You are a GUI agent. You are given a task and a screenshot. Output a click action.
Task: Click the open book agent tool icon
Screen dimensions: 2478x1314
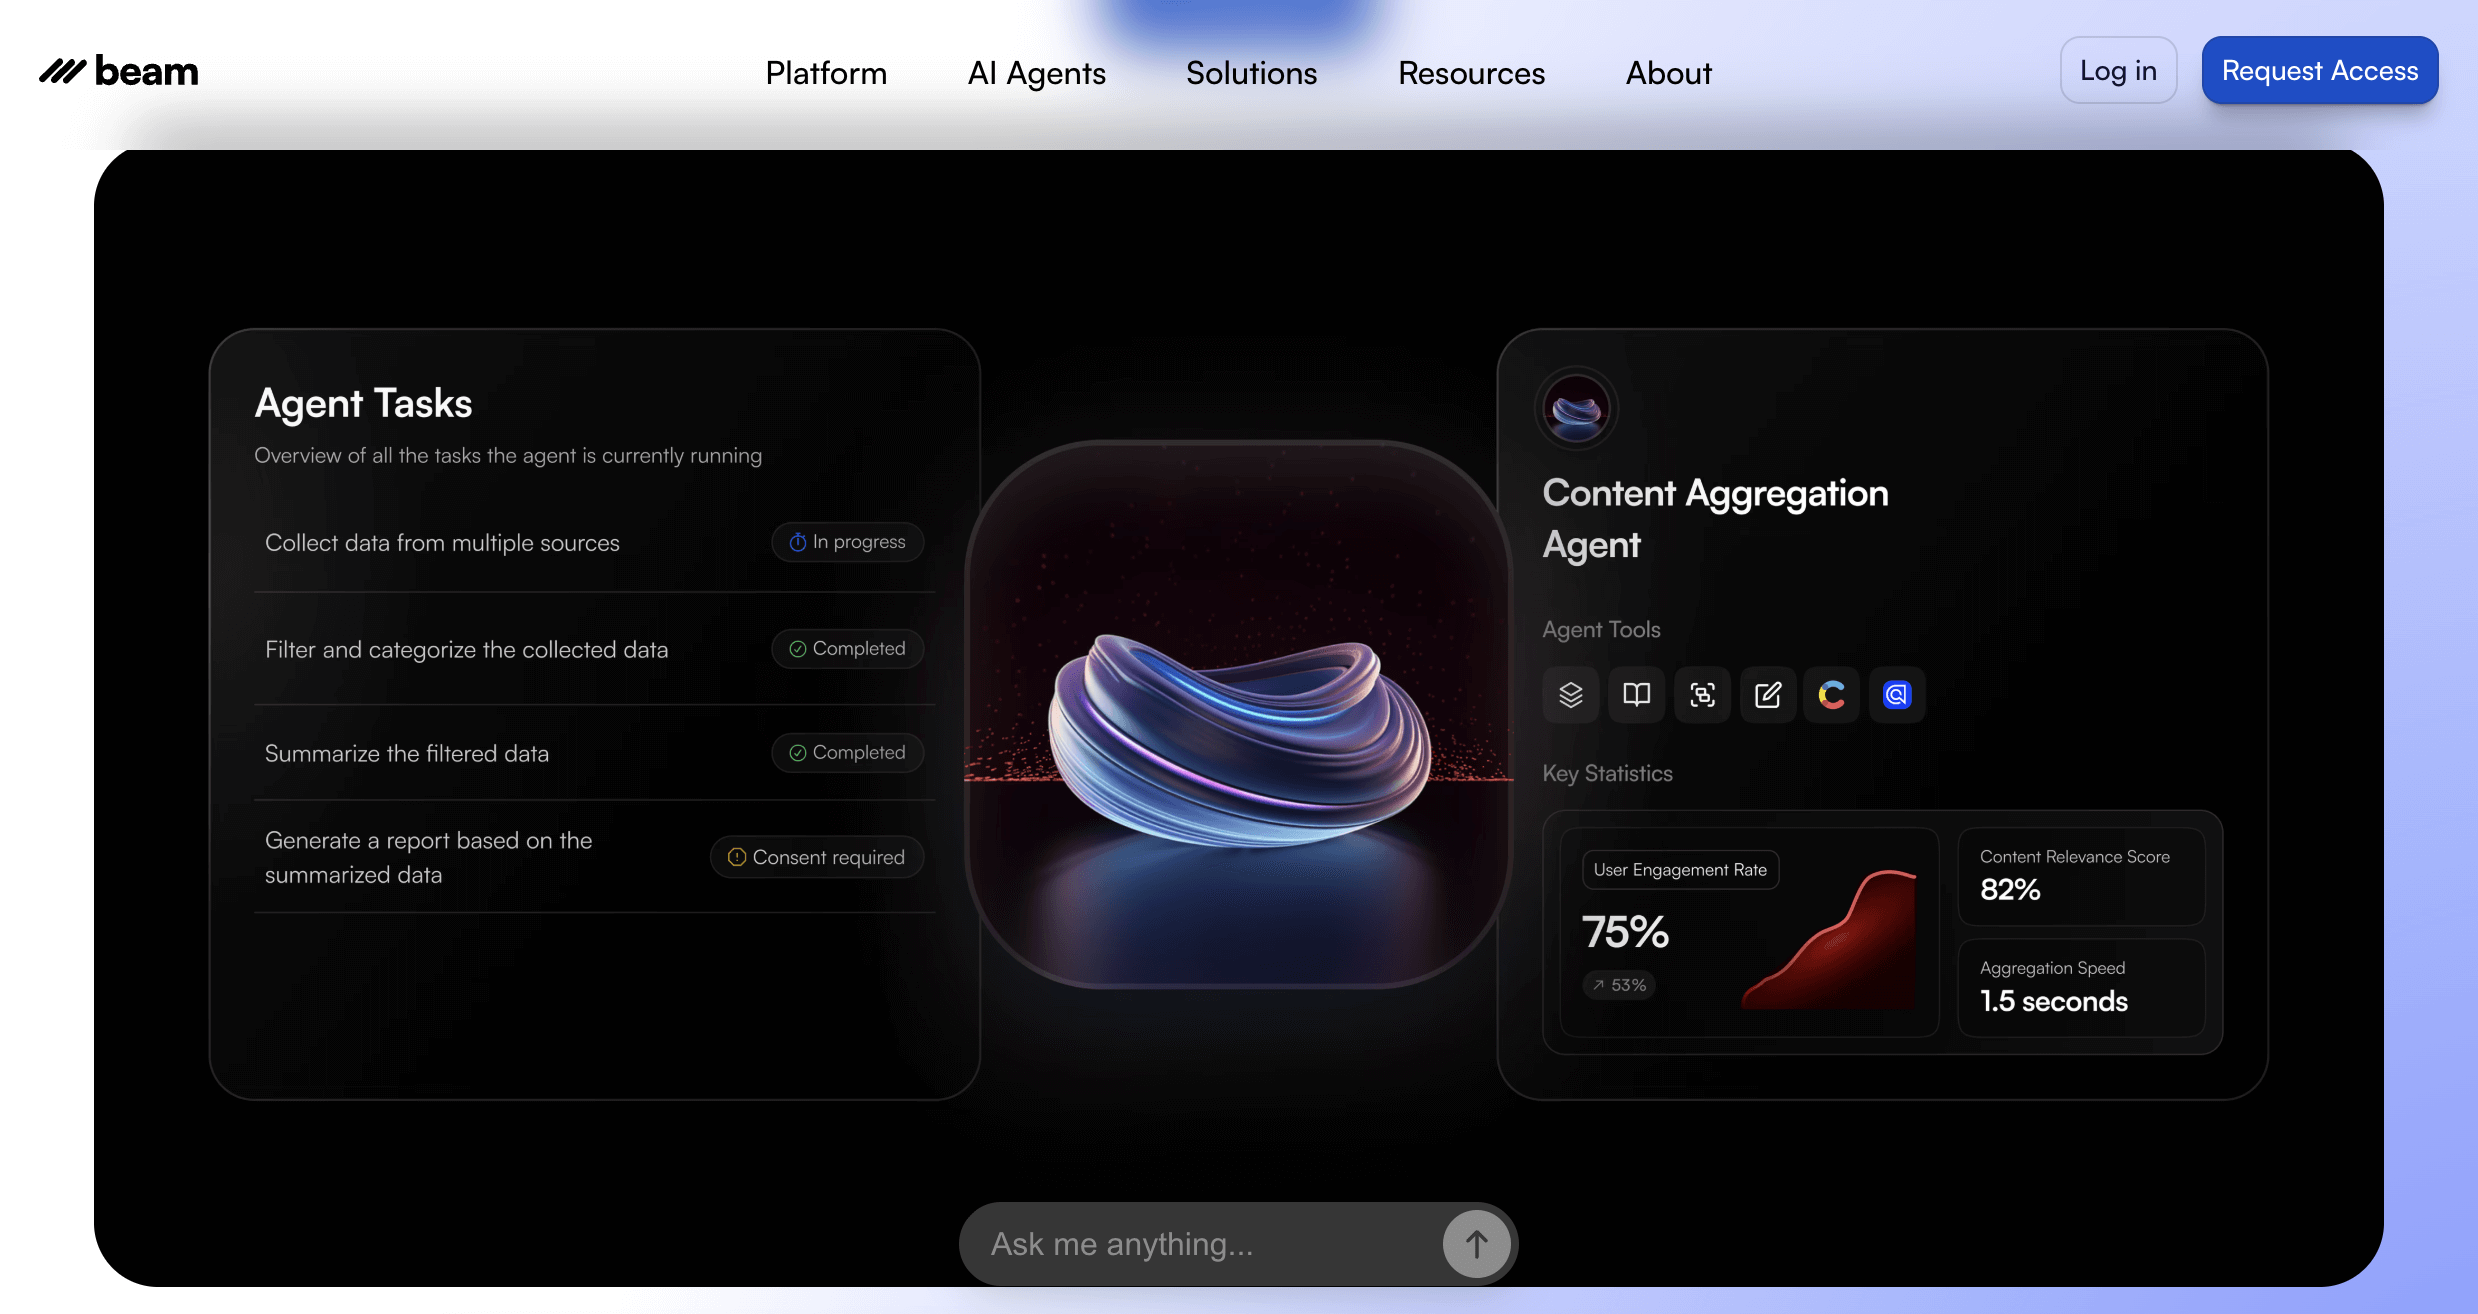tap(1636, 694)
